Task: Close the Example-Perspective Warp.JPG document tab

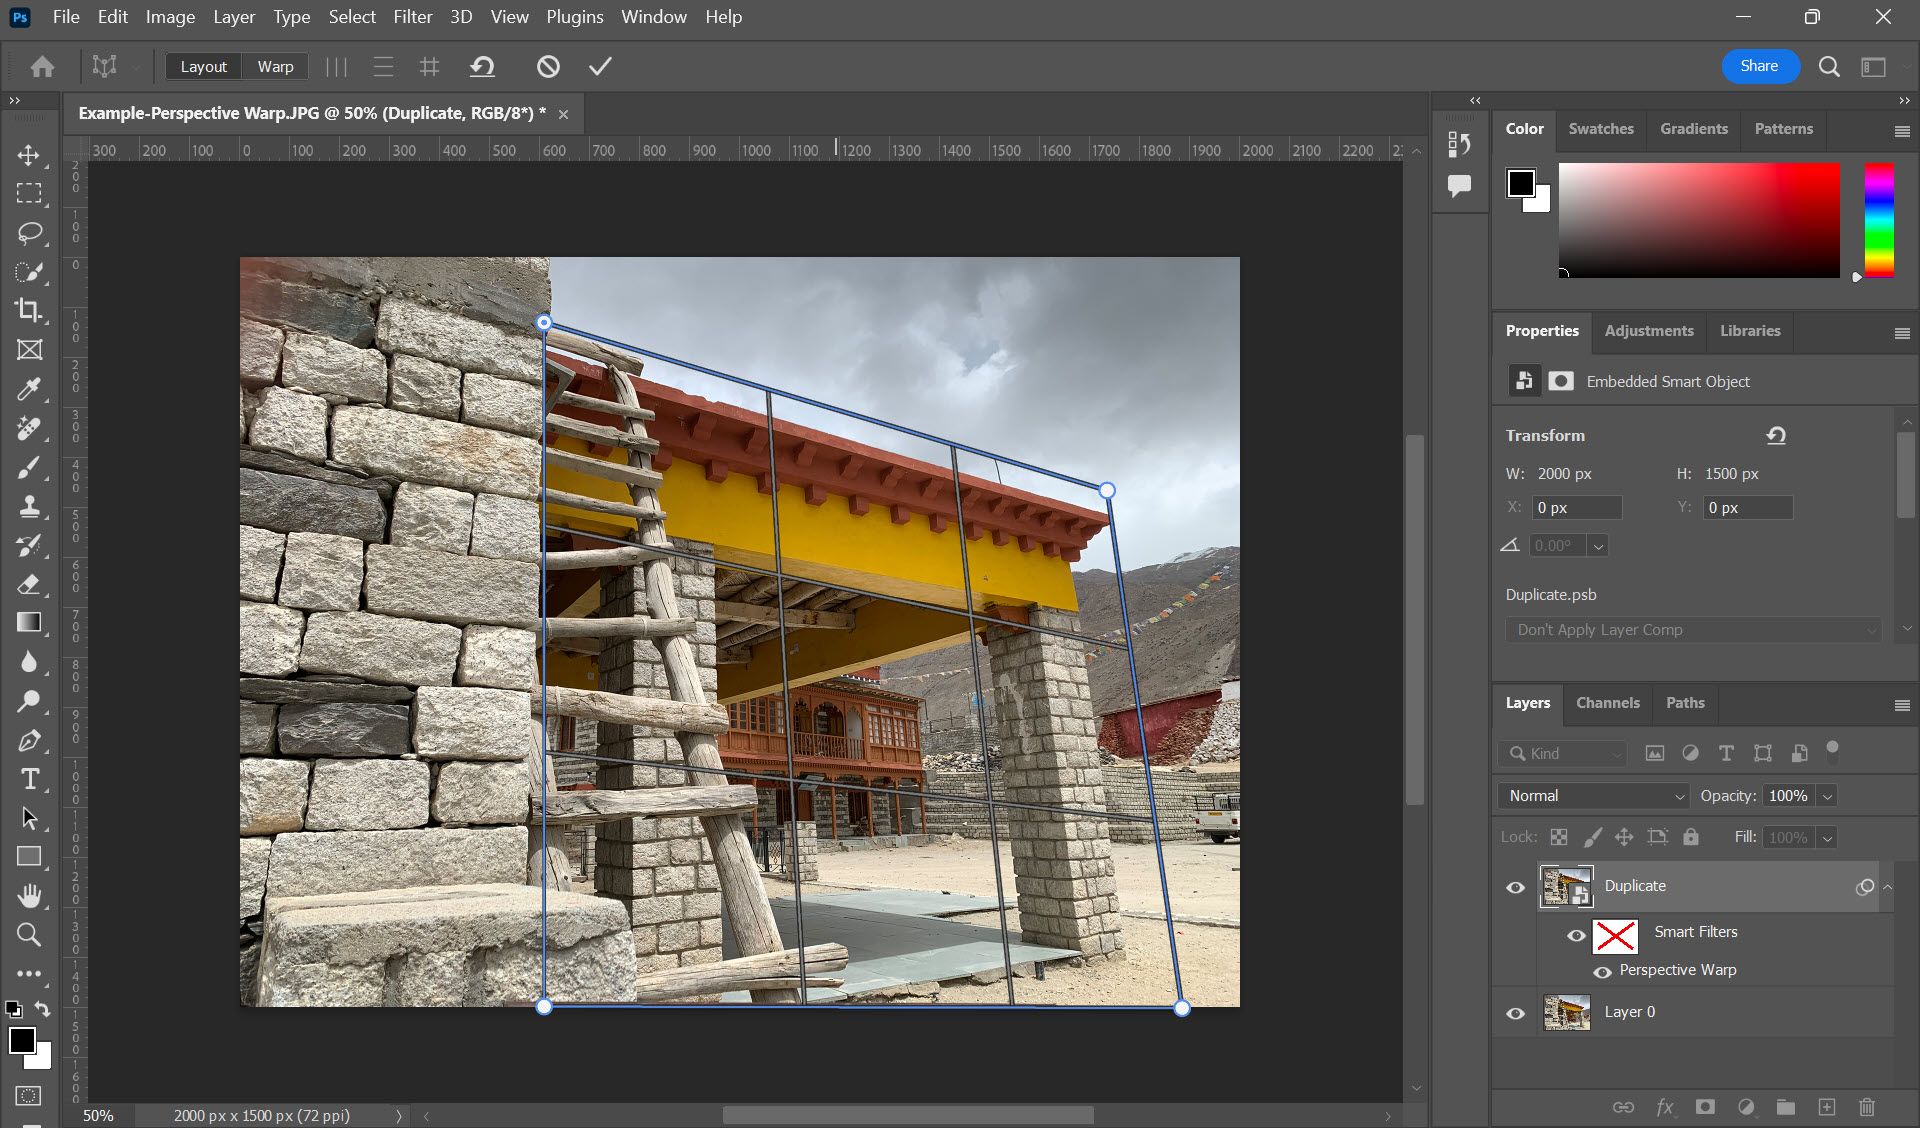Action: click(x=563, y=114)
